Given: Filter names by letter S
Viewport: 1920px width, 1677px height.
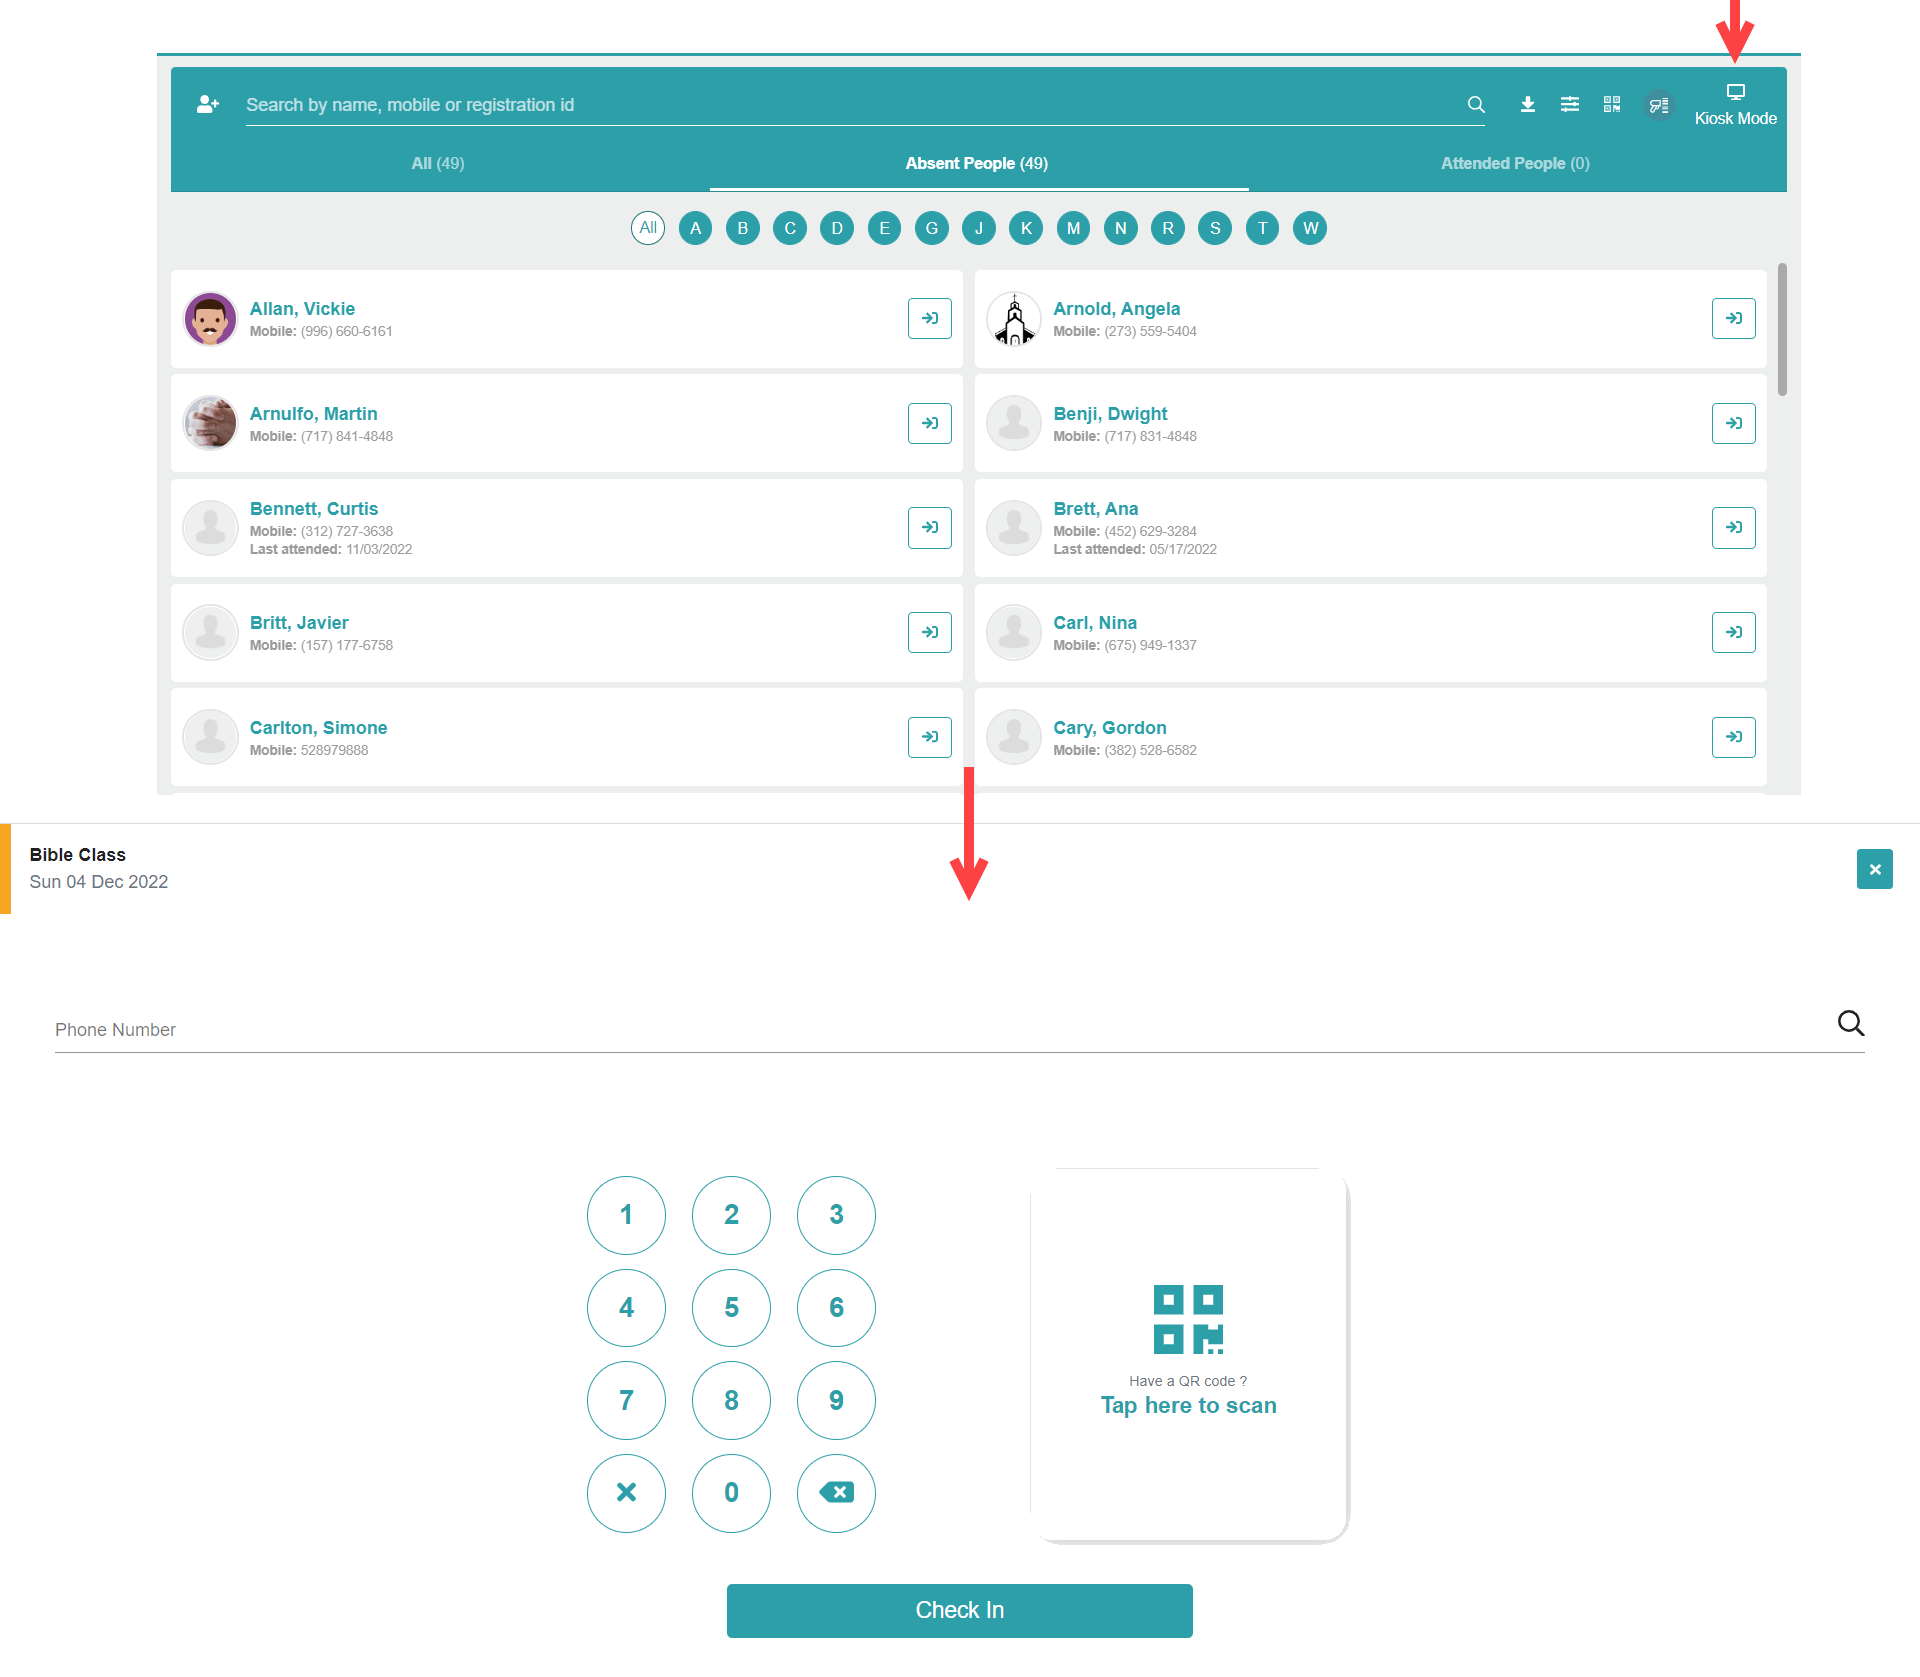Looking at the screenshot, I should (x=1215, y=228).
